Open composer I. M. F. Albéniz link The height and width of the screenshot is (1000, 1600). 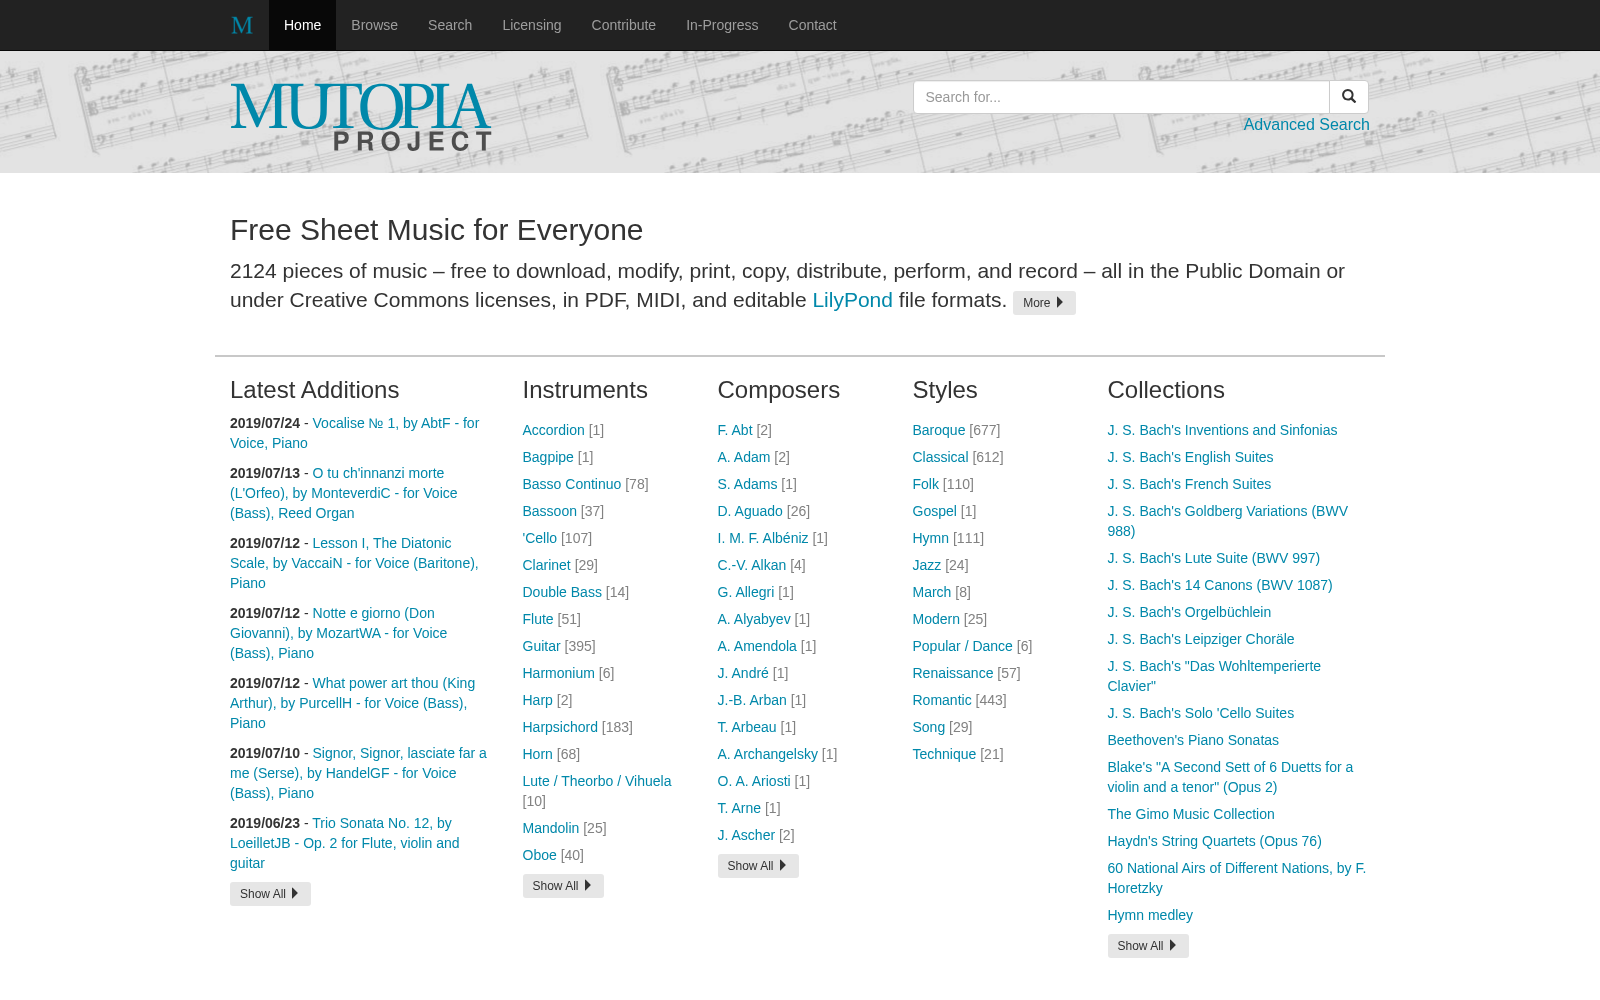(x=763, y=538)
